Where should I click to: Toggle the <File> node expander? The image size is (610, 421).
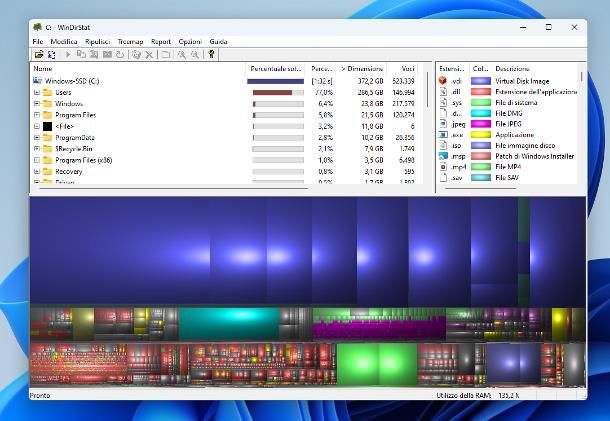37,126
